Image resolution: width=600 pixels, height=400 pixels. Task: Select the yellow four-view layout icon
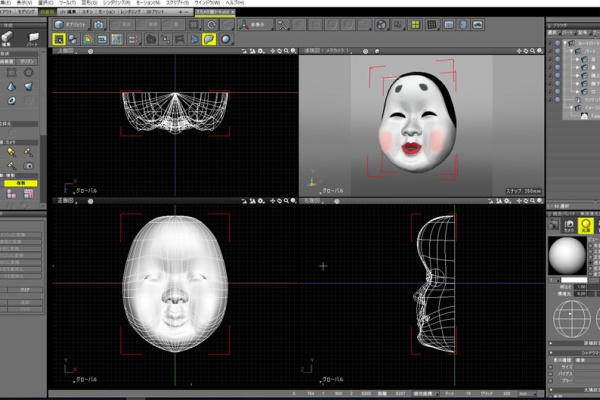pos(416,25)
